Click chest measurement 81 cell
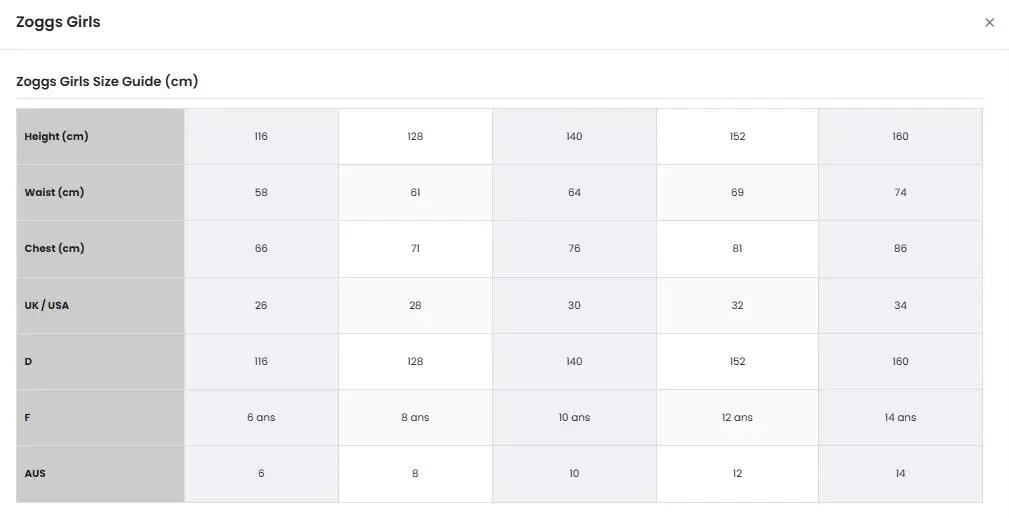This screenshot has width=1009, height=518. (x=737, y=248)
